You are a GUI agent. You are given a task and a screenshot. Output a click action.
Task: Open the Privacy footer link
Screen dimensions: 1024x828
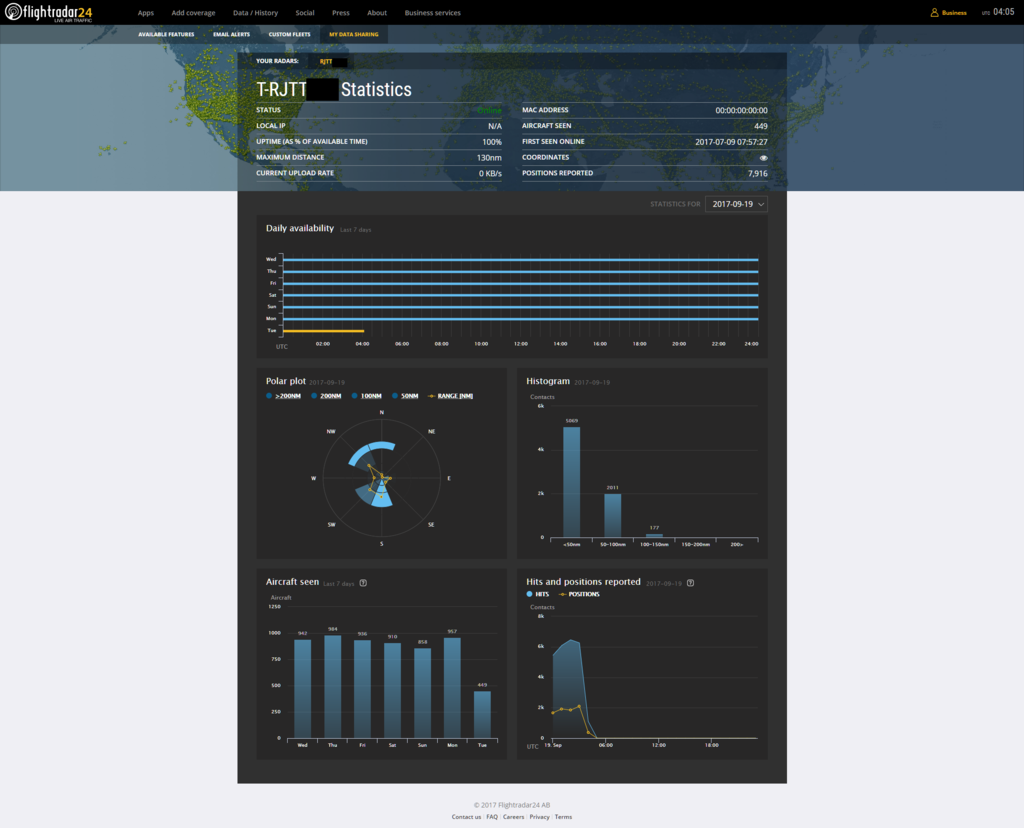point(539,817)
